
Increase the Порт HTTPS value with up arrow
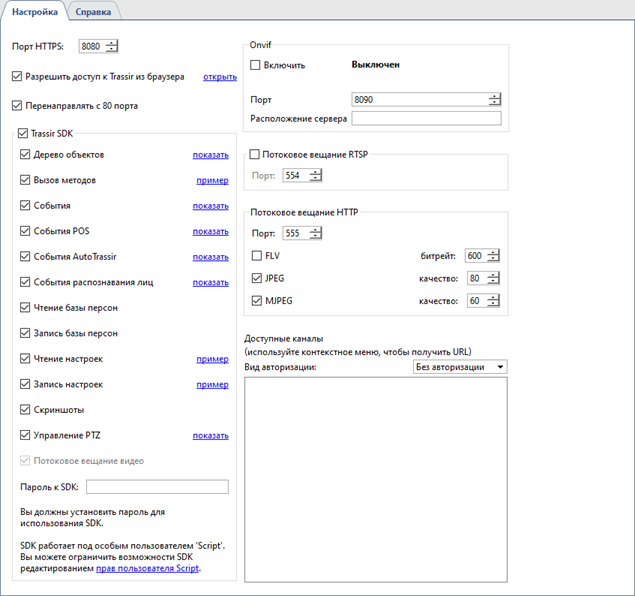pos(112,42)
